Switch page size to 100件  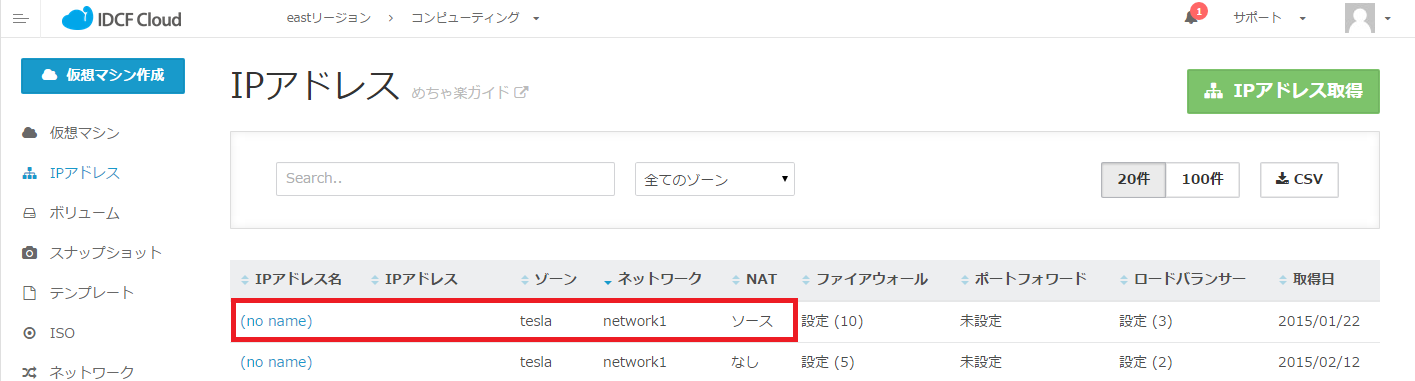coord(1203,180)
